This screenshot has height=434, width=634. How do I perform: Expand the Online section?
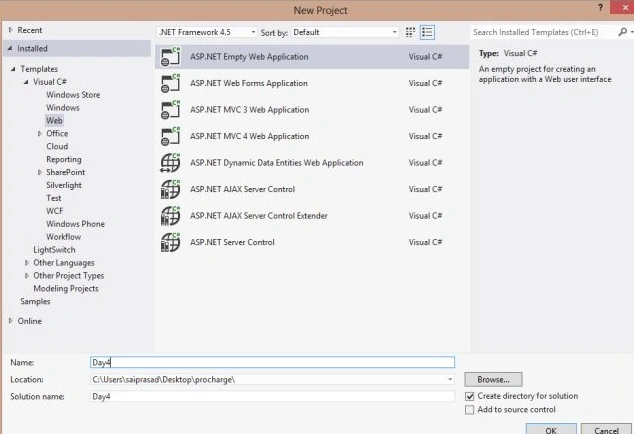pos(11,321)
